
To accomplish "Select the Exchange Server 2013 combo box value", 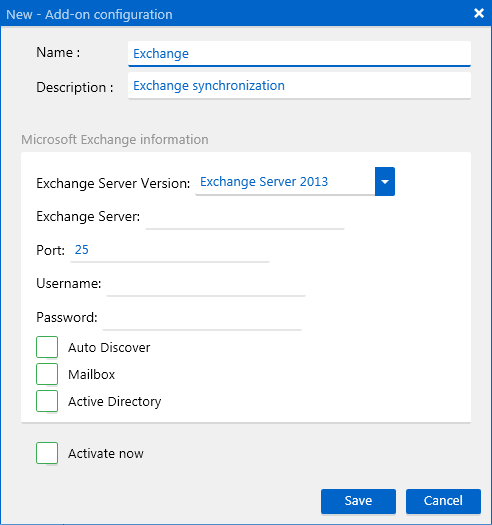I will pyautogui.click(x=285, y=181).
